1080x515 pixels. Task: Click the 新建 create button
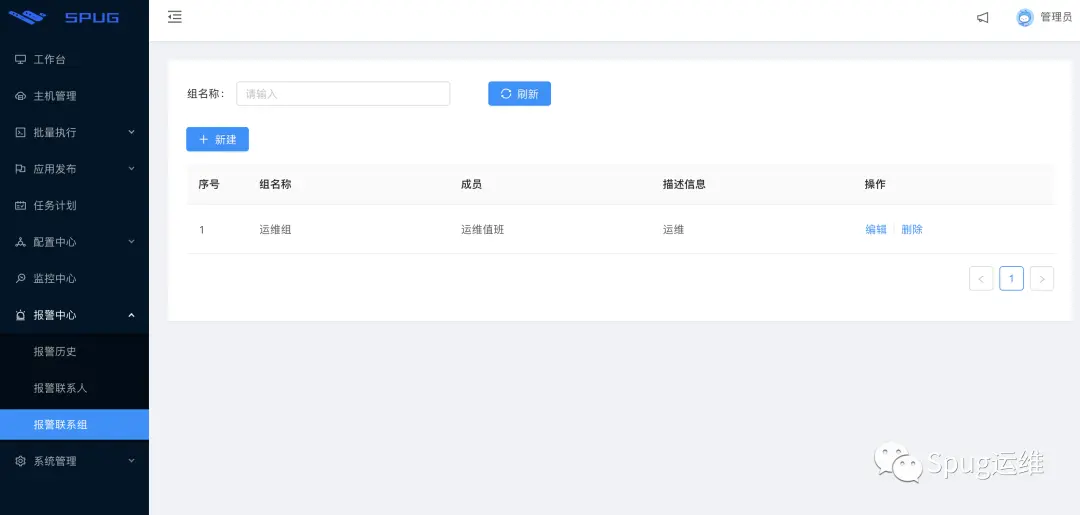tap(217, 139)
